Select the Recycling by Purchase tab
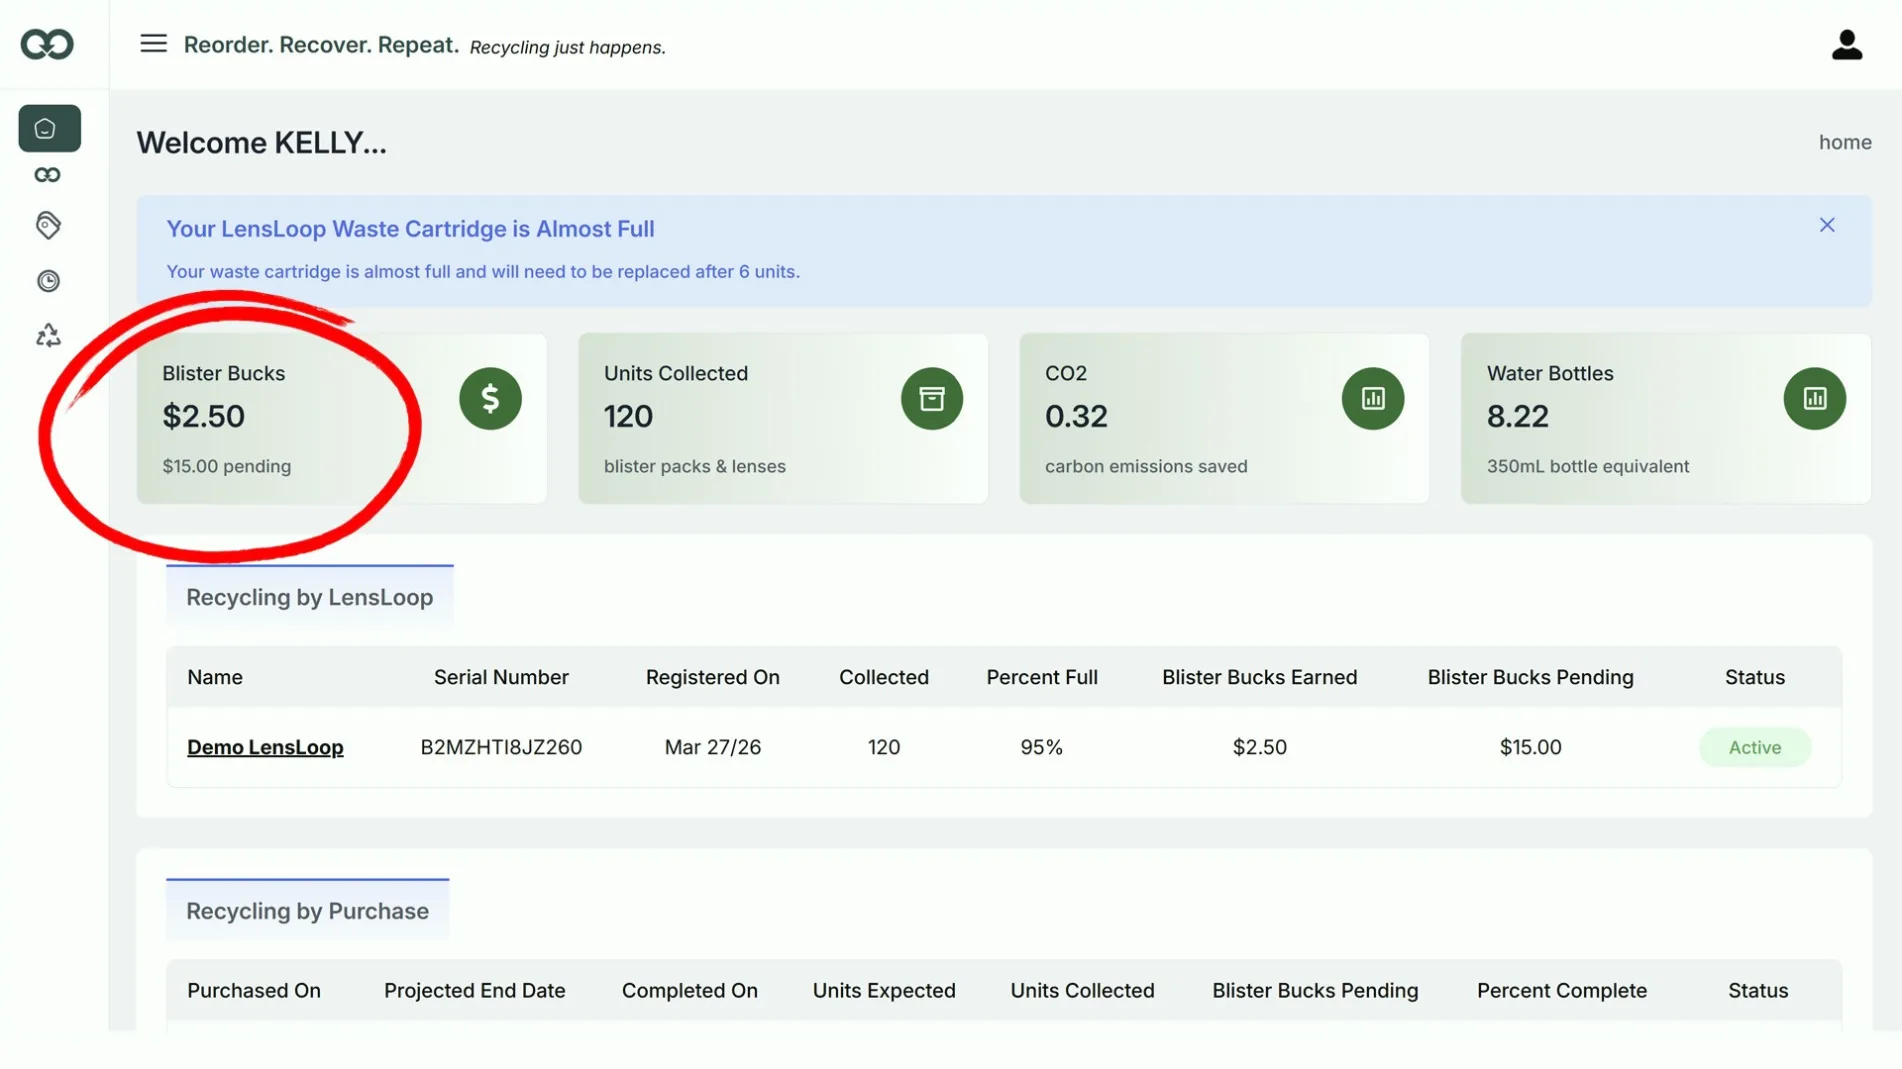The height and width of the screenshot is (1069, 1902). pyautogui.click(x=307, y=911)
